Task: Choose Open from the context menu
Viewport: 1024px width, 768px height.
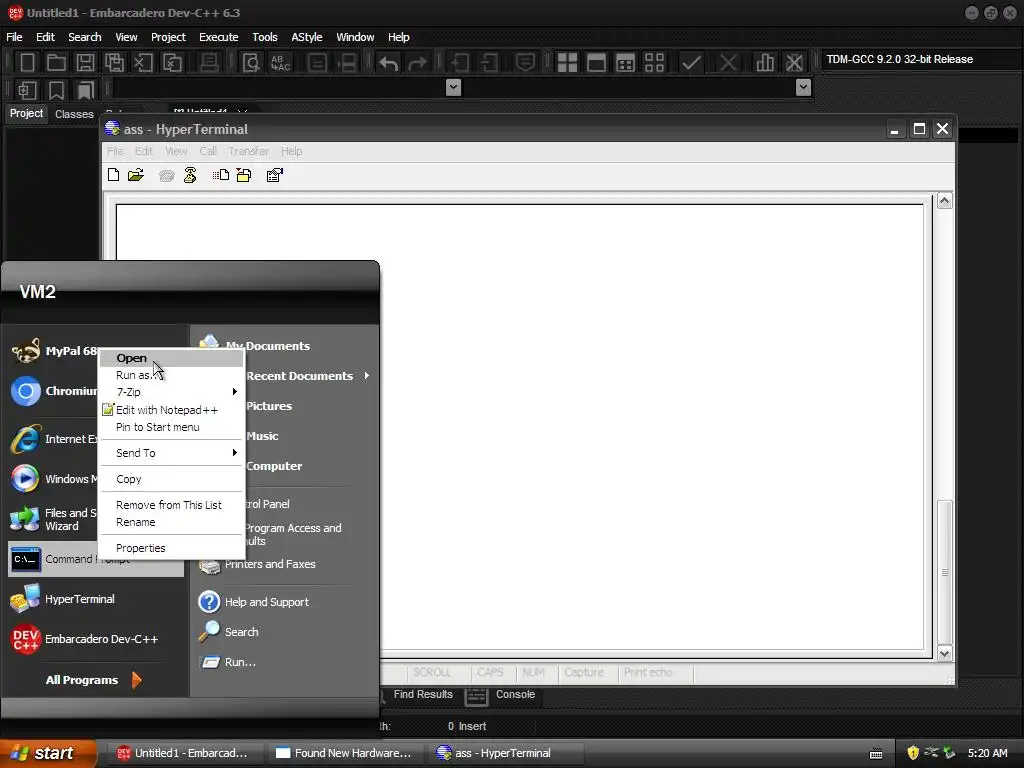Action: (172, 358)
